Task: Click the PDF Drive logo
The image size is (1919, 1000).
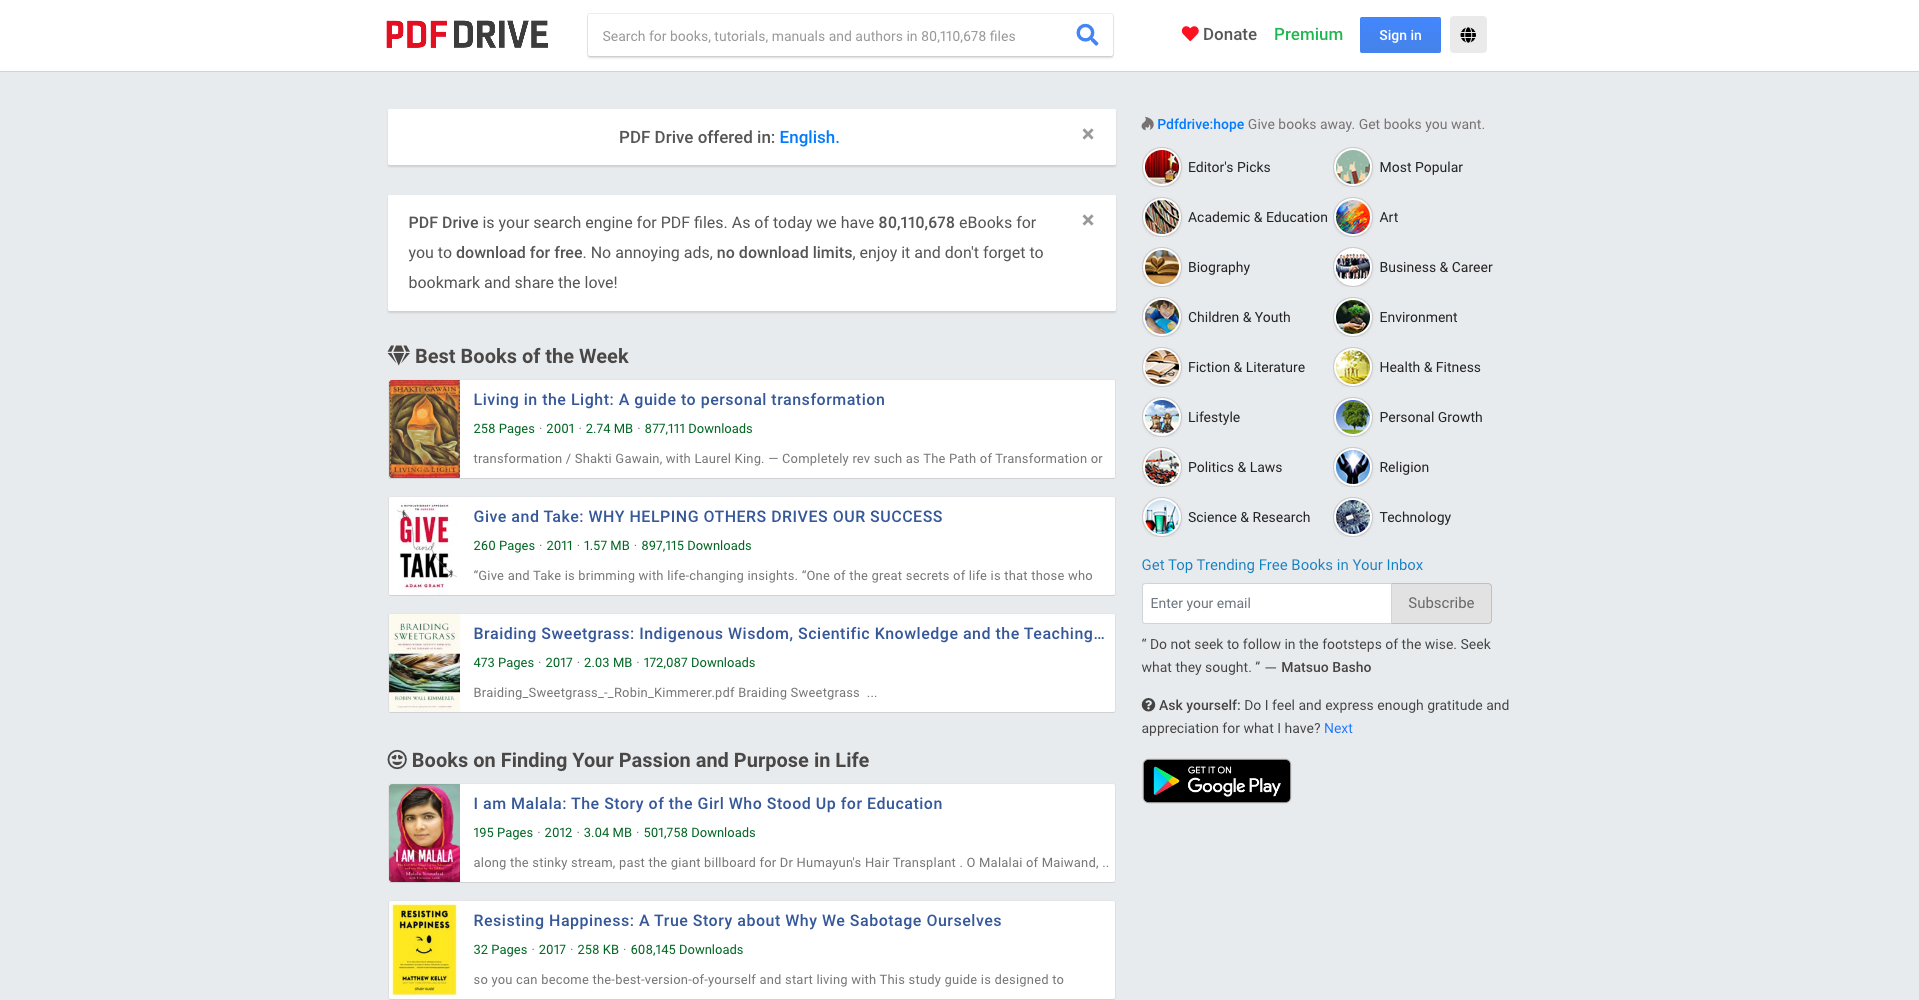Action: point(467,35)
